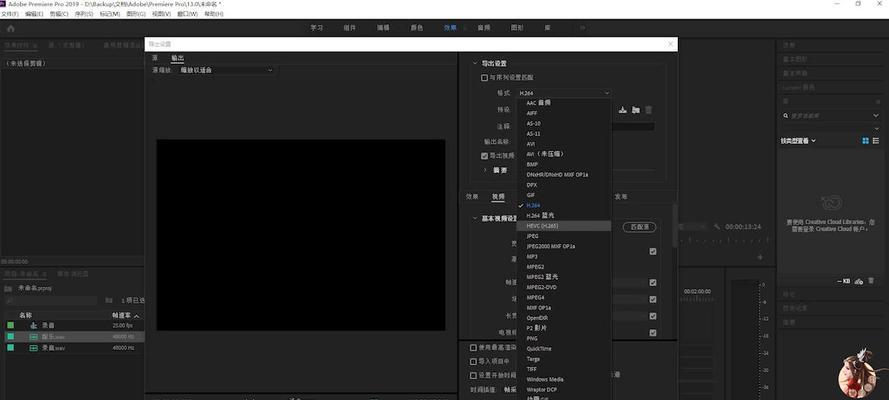Open the 按类型查看 dropdown in Libraries
Screen dimensions: 889x400
pyautogui.click(x=798, y=141)
